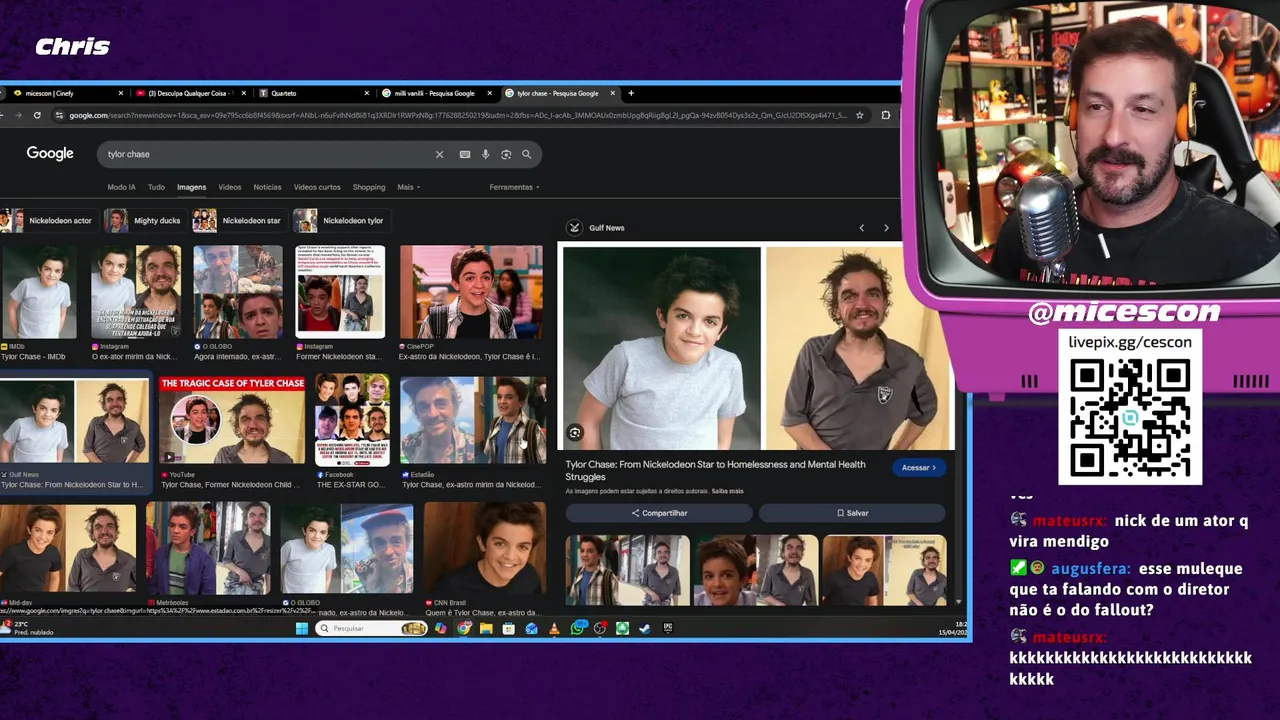Show previous image in preview panel
Screen dimensions: 1280x720
point(861,228)
